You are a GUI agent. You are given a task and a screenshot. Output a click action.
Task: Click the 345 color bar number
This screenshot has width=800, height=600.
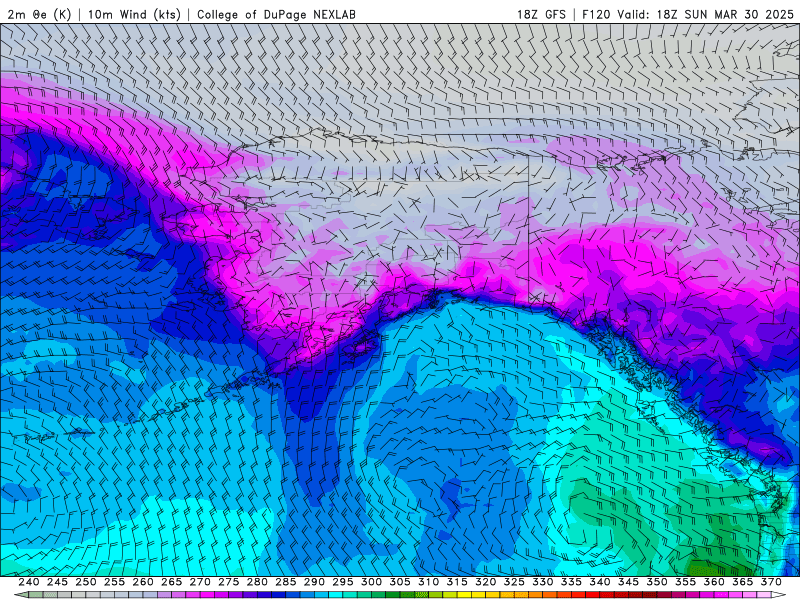629,582
